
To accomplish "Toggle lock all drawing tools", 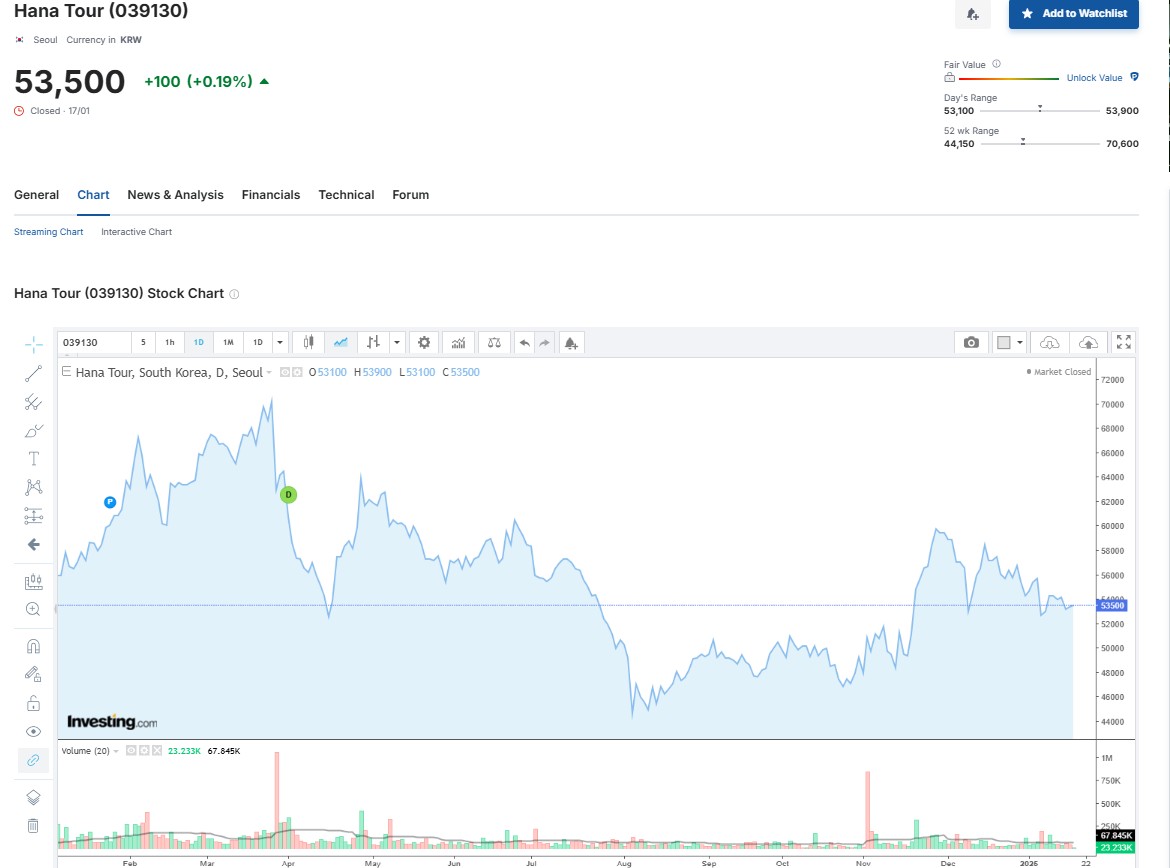I will pyautogui.click(x=34, y=703).
